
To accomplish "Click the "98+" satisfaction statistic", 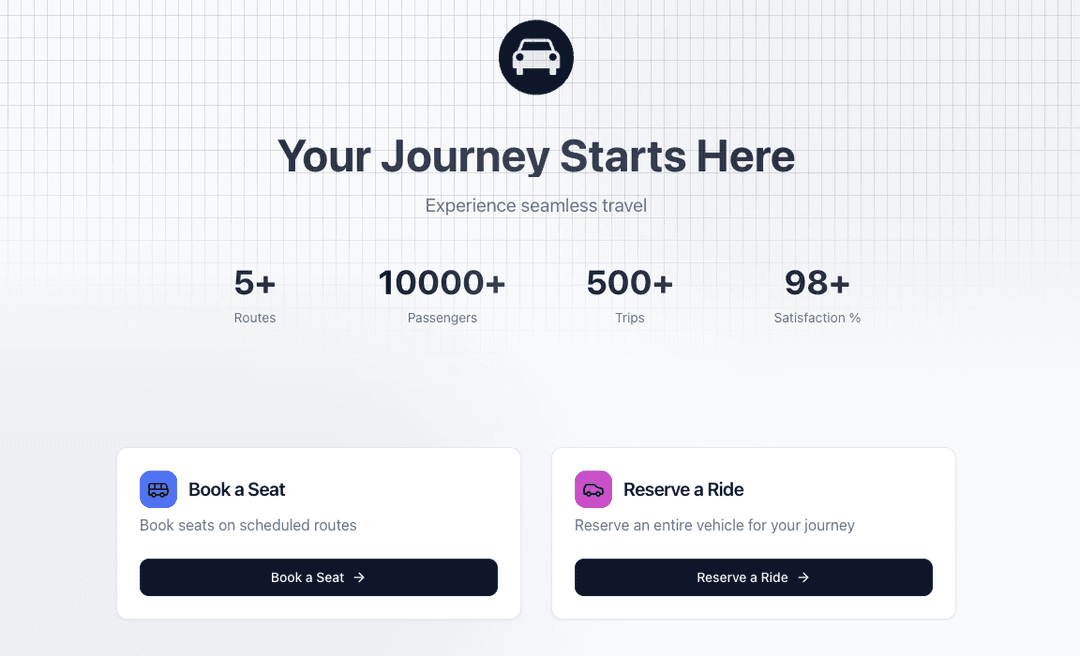I will pos(817,283).
